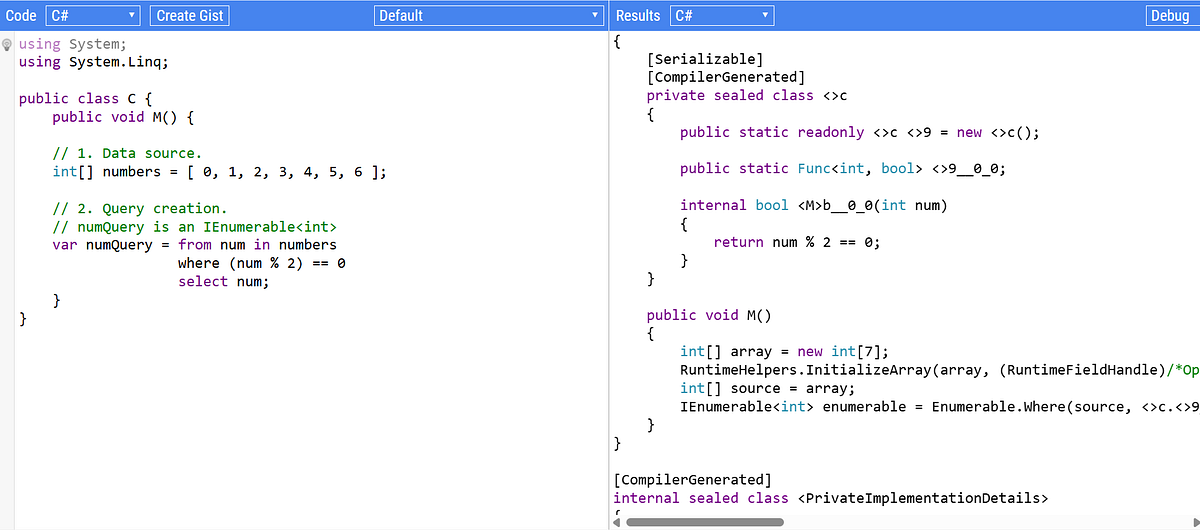Click the lightbulb quick-action icon beside the first line
The height and width of the screenshot is (530, 1200).
pos(7,45)
